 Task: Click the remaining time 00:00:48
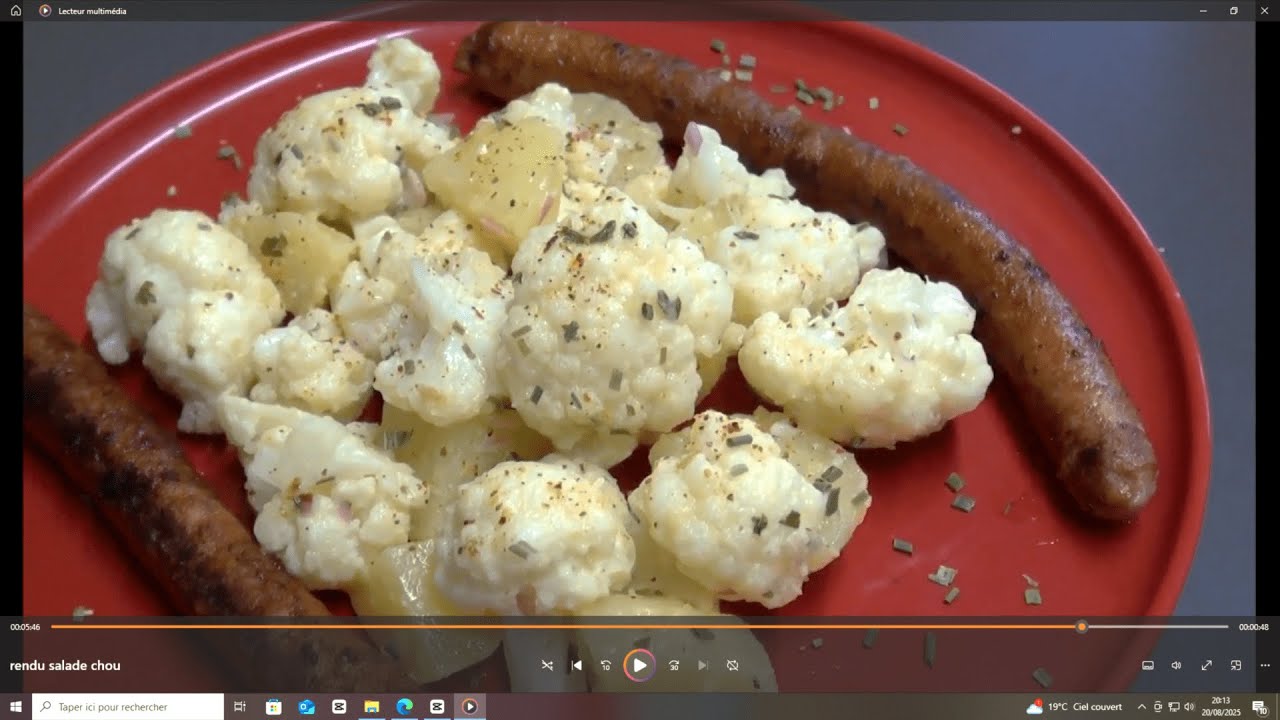tap(1254, 627)
